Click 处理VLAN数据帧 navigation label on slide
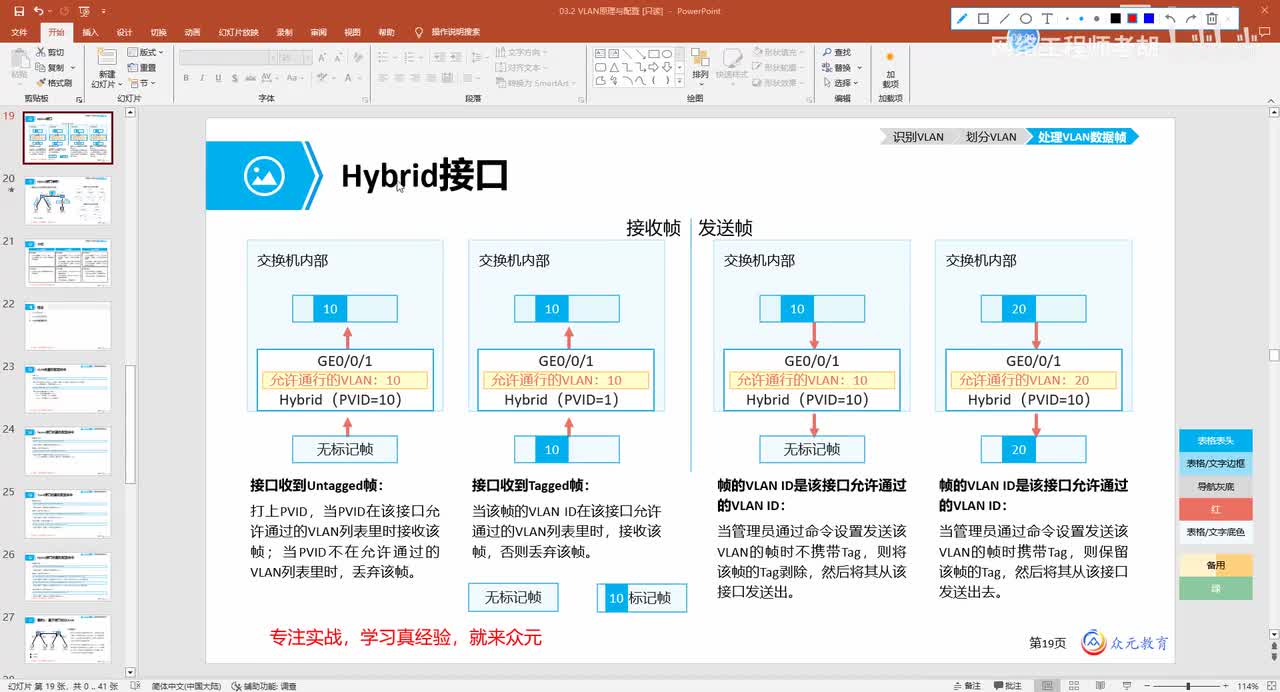This screenshot has width=1280, height=692. click(1082, 137)
